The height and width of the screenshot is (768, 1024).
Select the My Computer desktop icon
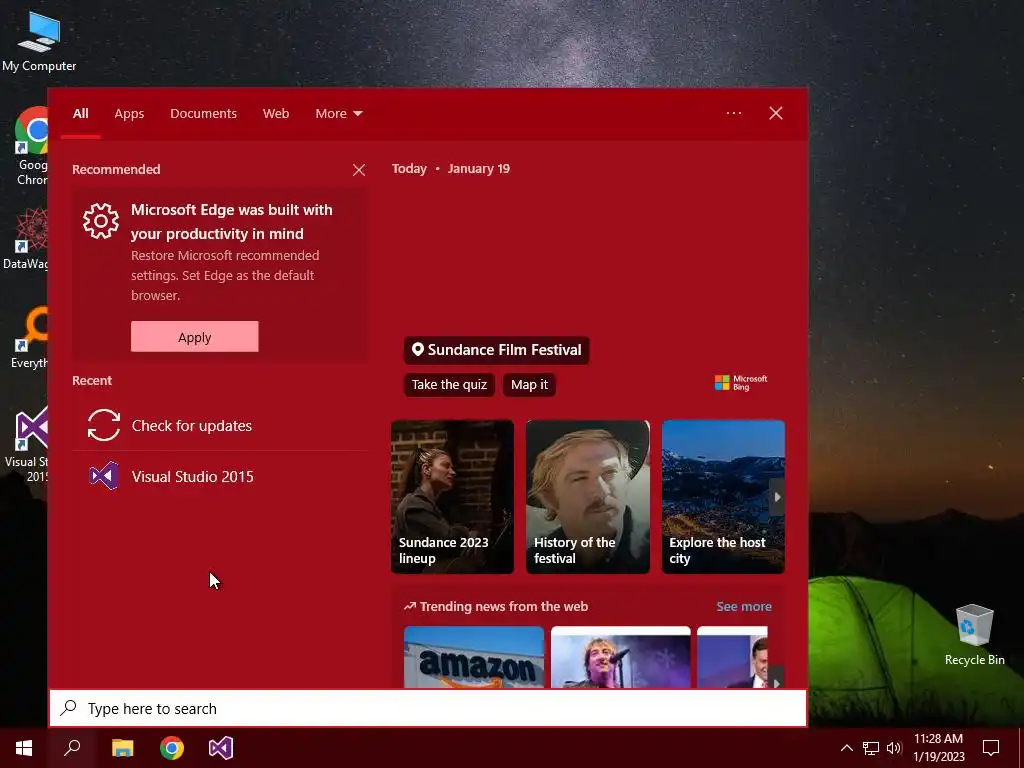pyautogui.click(x=39, y=42)
